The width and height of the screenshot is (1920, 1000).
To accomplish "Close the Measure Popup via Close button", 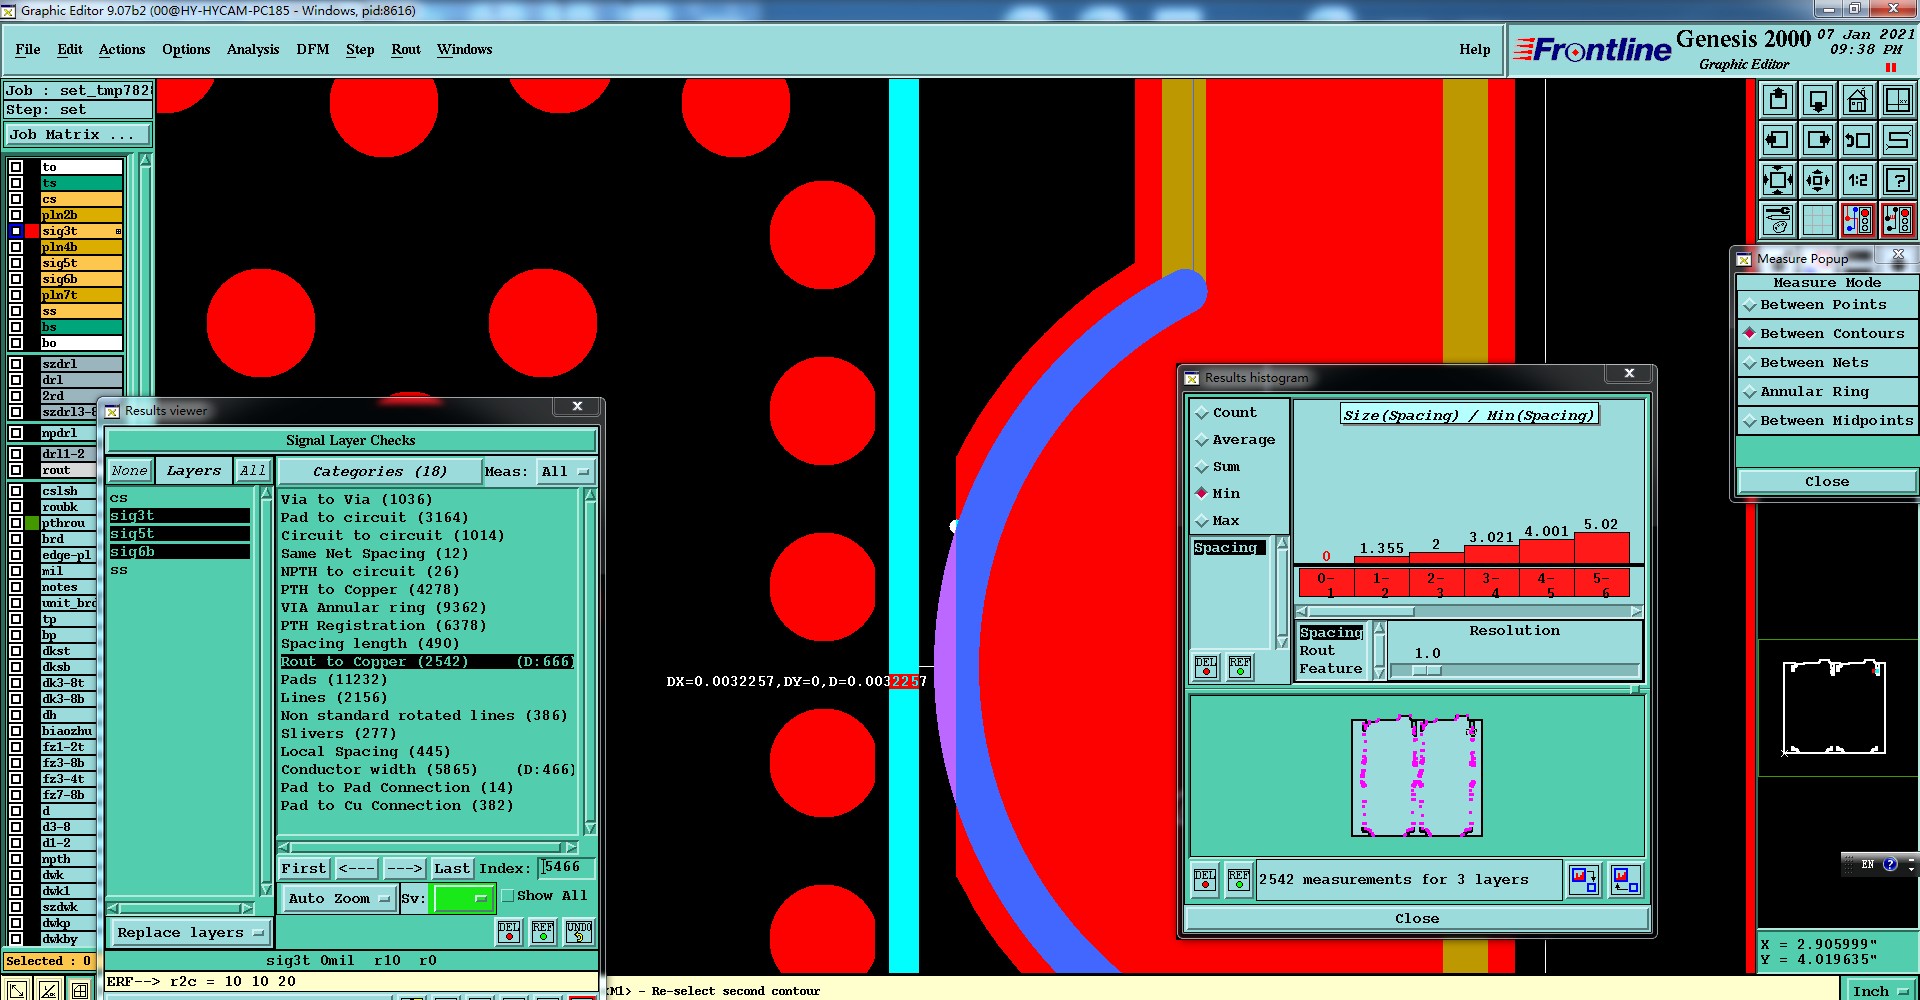I will (x=1827, y=482).
